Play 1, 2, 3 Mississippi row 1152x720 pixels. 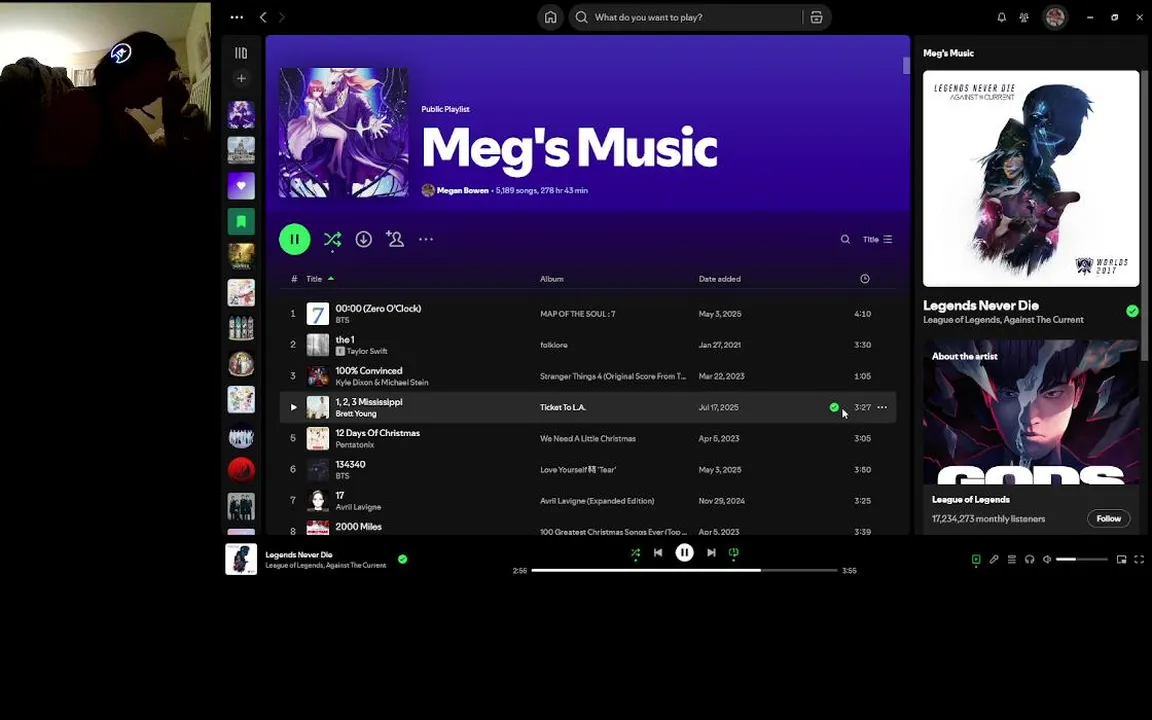coord(293,407)
